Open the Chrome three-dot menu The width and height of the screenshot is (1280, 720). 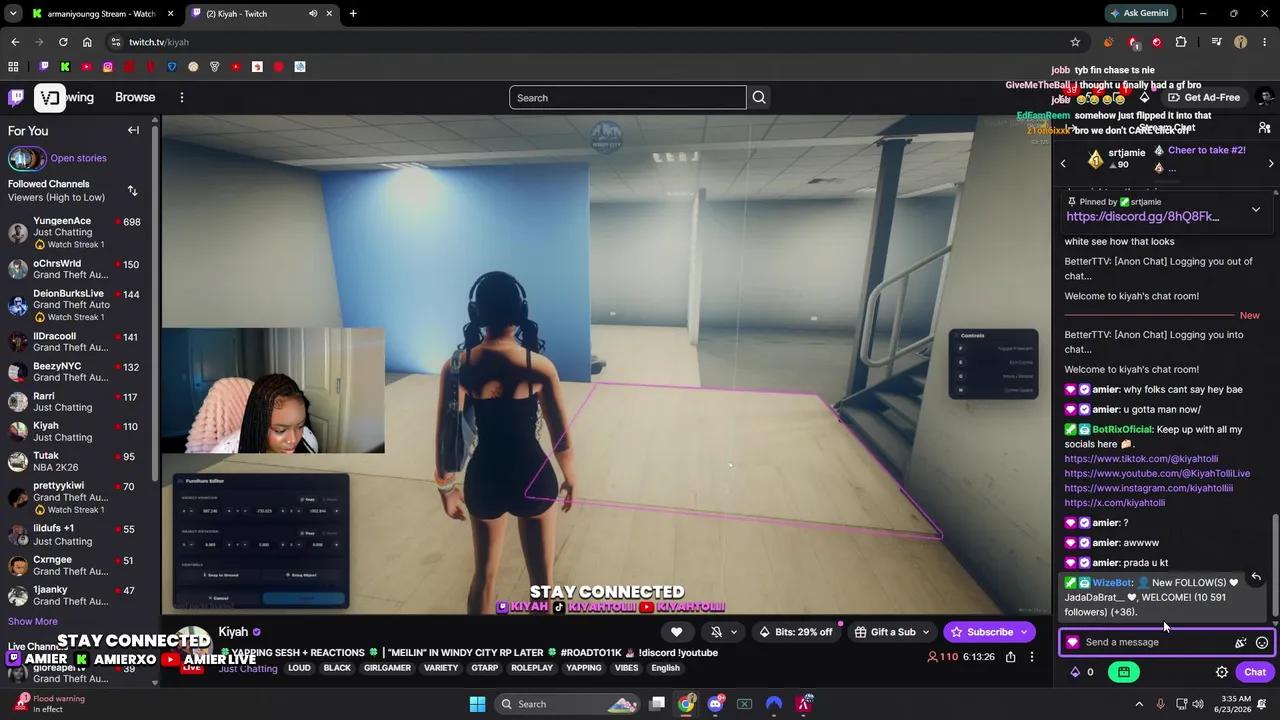[x=1264, y=42]
